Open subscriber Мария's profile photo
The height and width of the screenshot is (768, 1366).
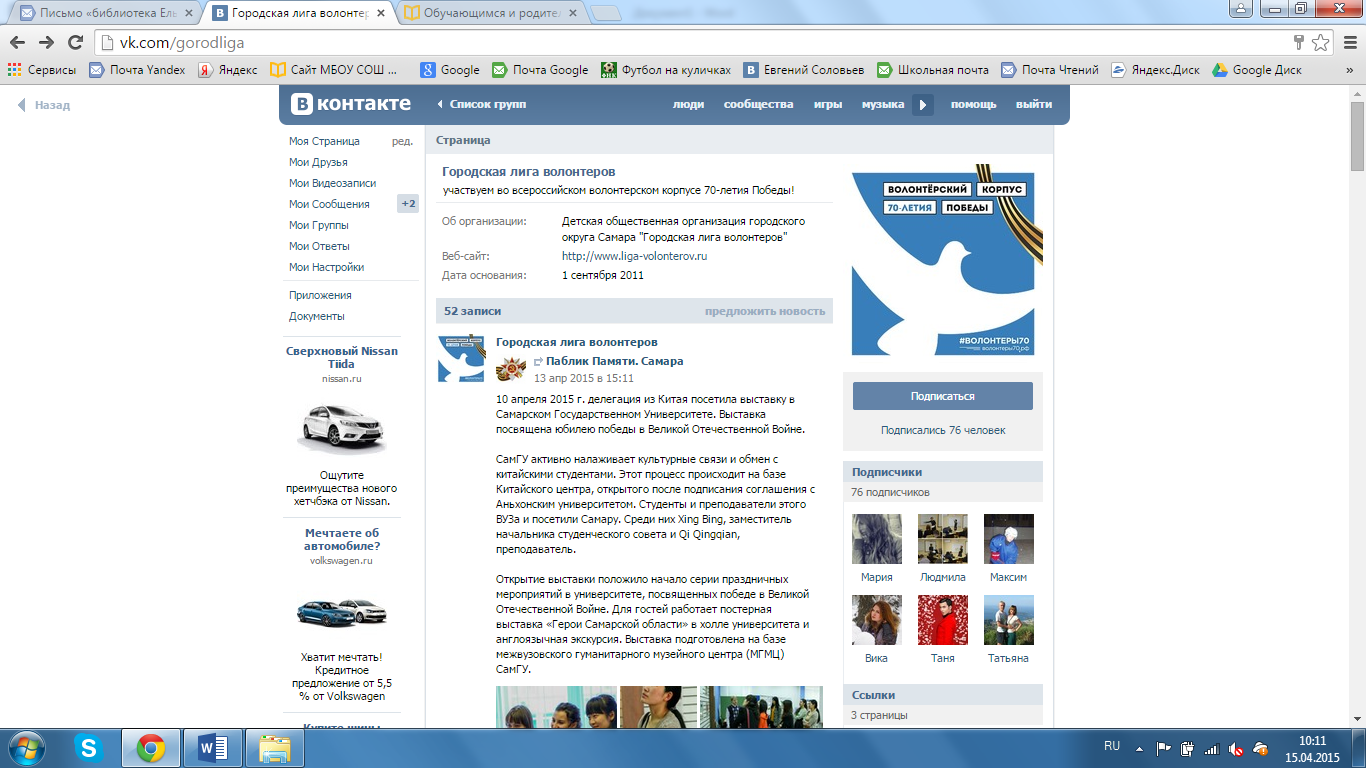(877, 539)
